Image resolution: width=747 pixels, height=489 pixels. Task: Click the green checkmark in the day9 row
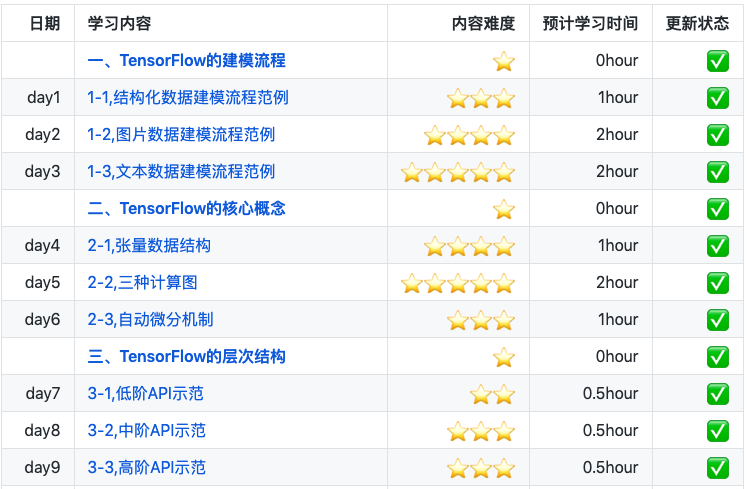tap(718, 468)
